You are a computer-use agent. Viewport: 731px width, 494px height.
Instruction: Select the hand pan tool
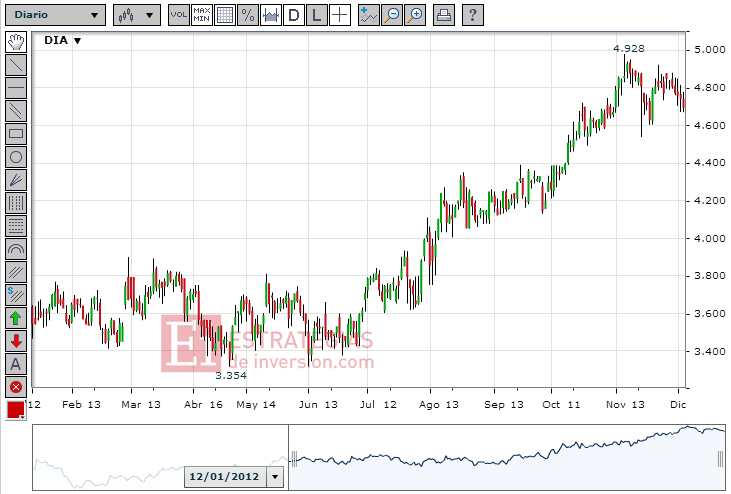[16, 41]
